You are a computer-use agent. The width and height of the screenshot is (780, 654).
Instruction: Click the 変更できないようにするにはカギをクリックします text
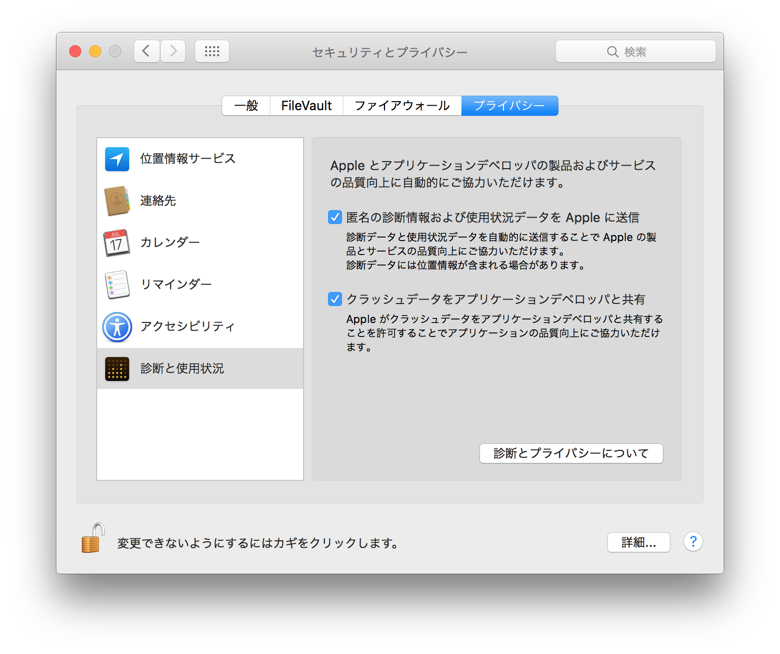tap(258, 543)
